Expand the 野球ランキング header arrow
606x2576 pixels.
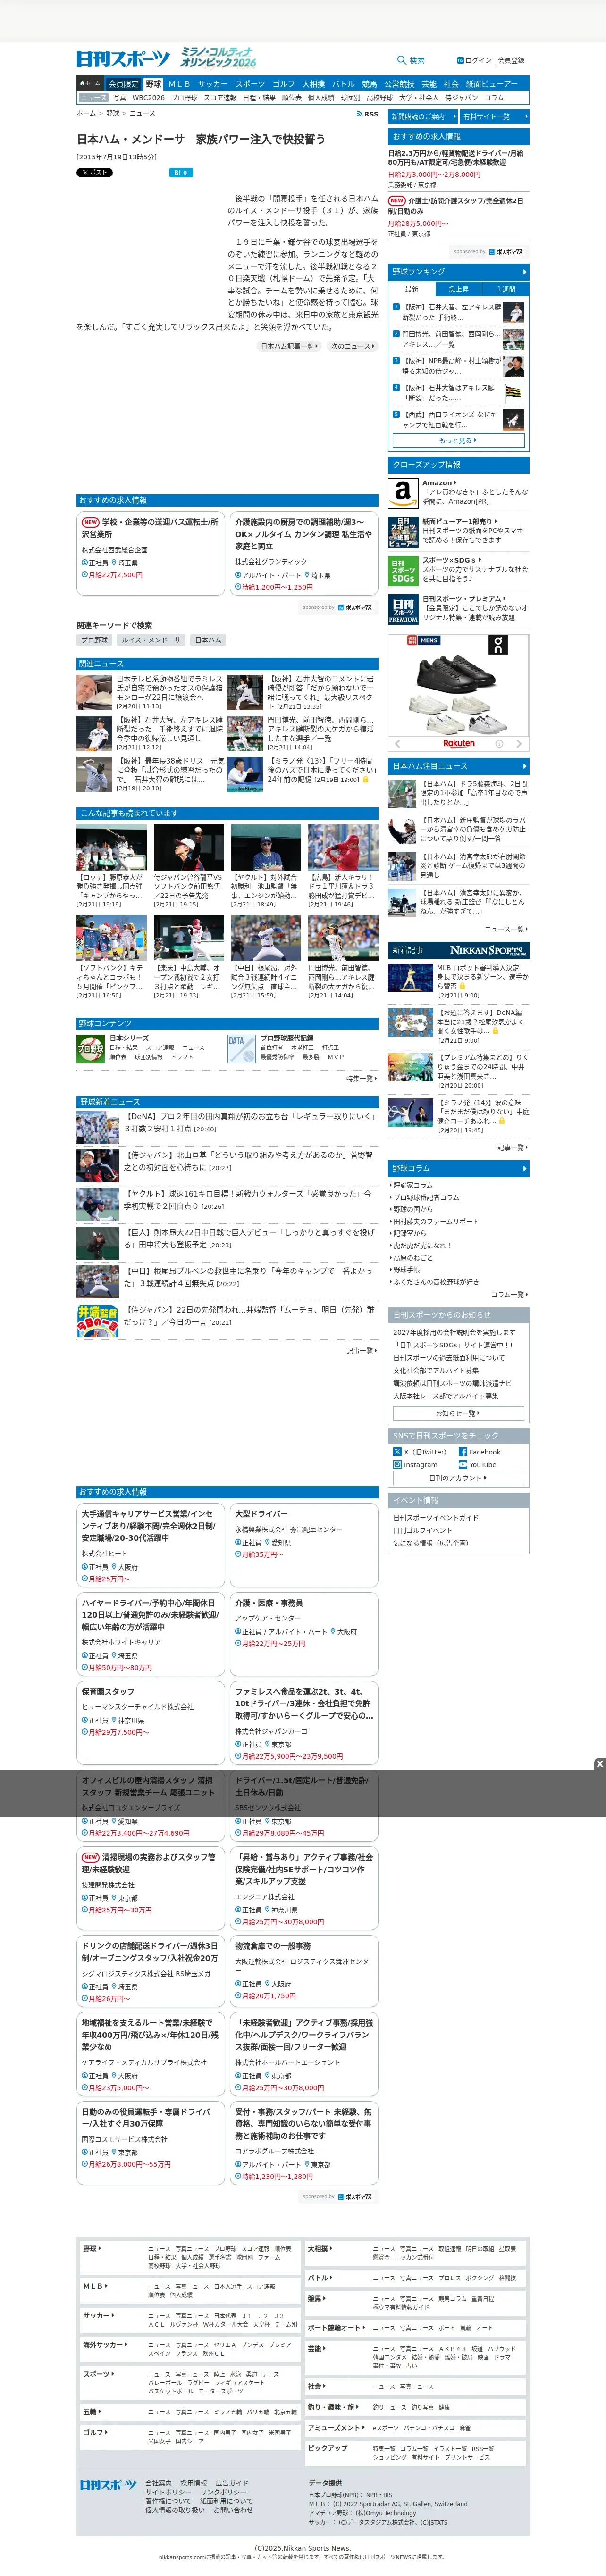click(x=524, y=272)
